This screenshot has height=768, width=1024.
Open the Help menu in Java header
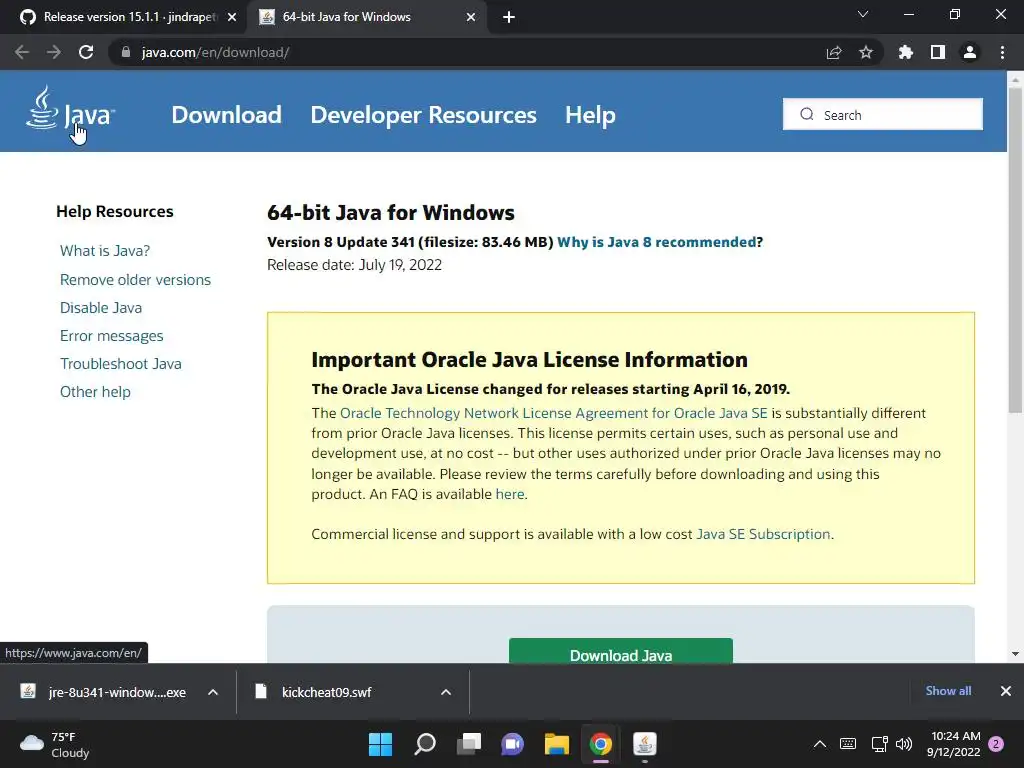[590, 115]
